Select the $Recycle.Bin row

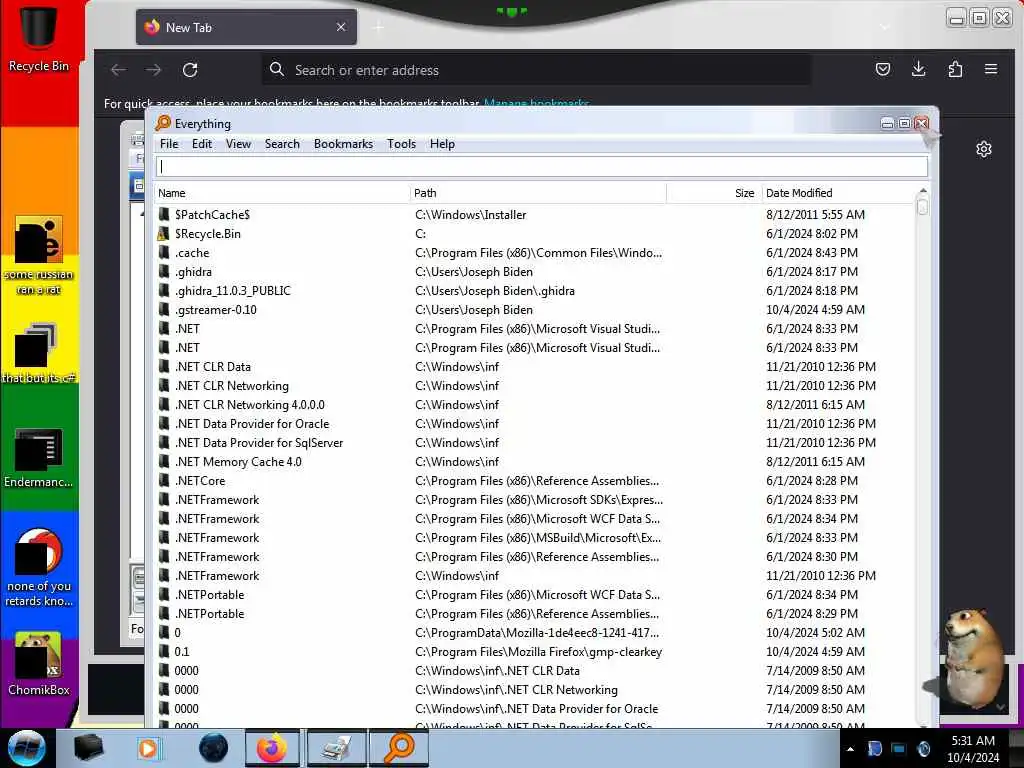coord(536,233)
